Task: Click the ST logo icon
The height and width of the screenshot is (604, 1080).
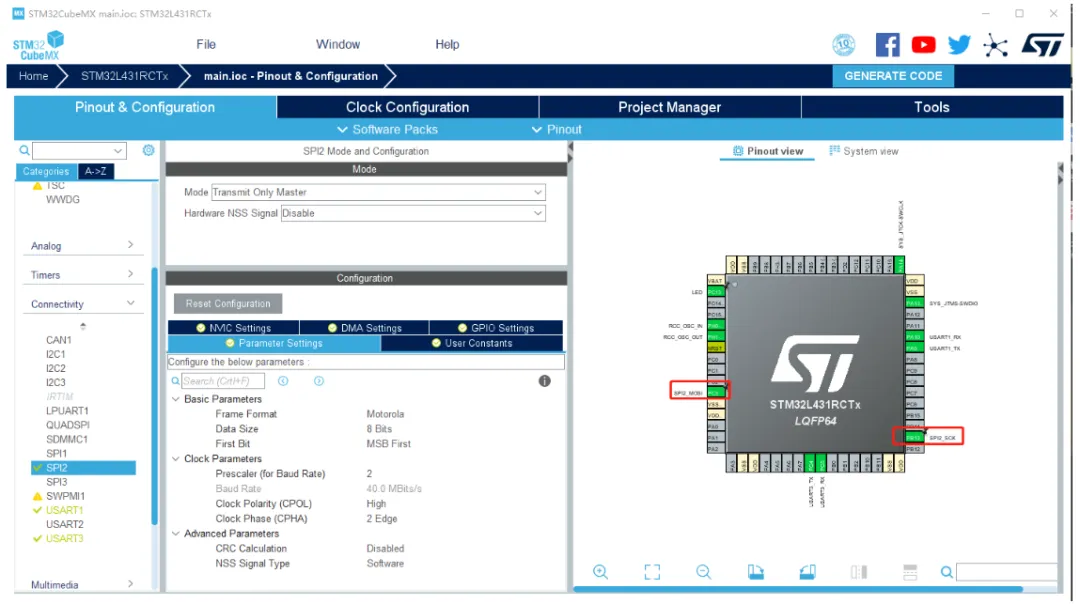Action: click(1043, 45)
